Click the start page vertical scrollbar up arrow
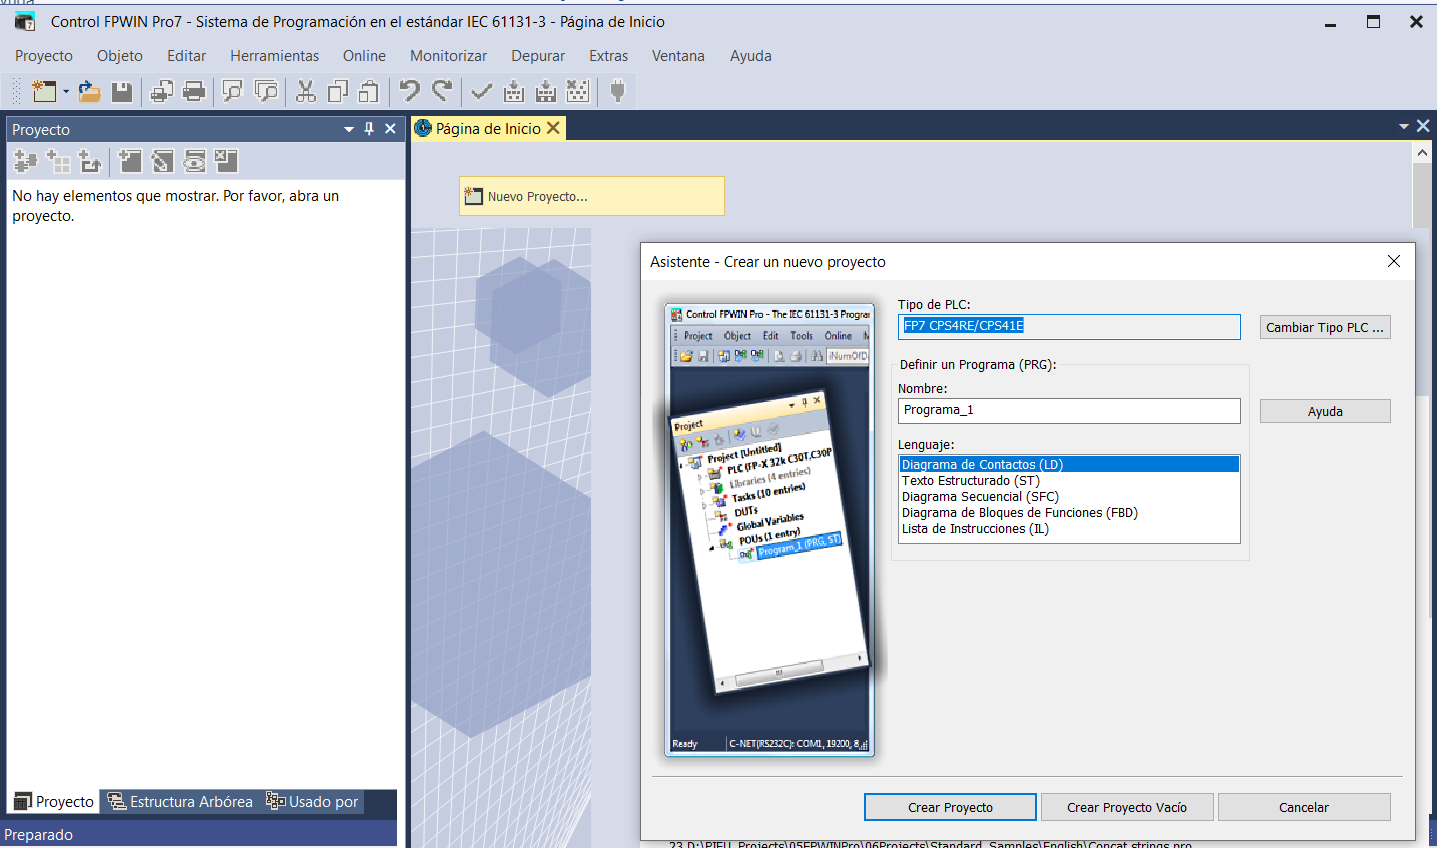Screen dimensions: 1437x848 pos(1422,152)
